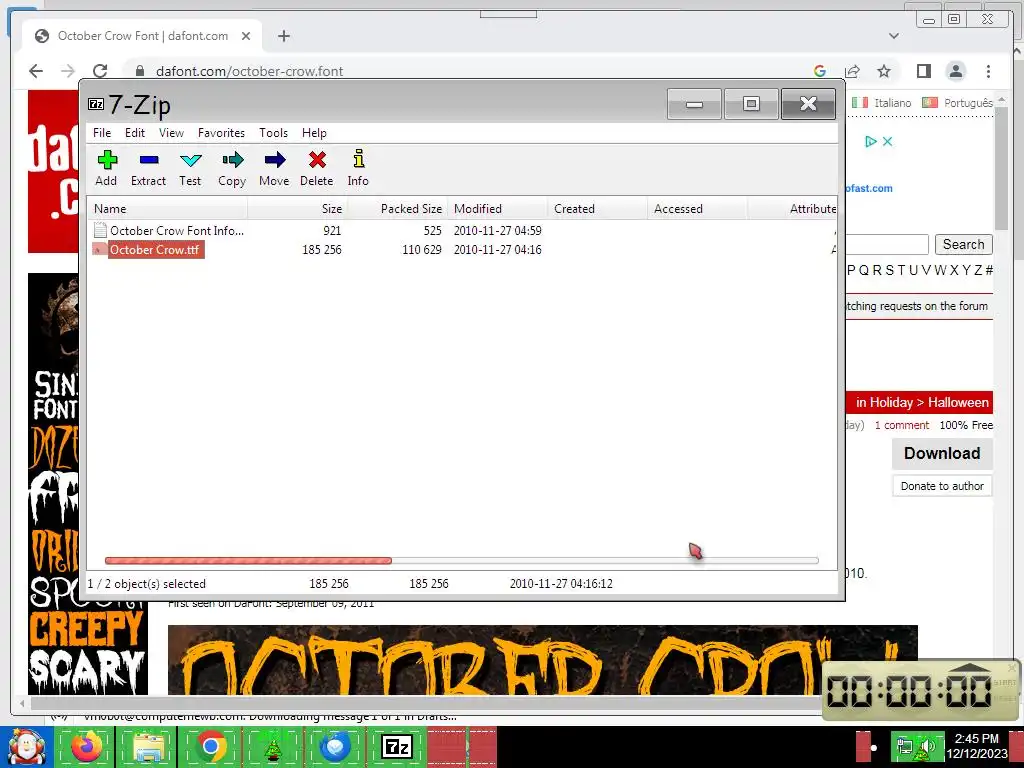Viewport: 1024px width, 768px height.
Task: Click the Extract toolbar icon in 7-Zip
Action: tap(148, 168)
